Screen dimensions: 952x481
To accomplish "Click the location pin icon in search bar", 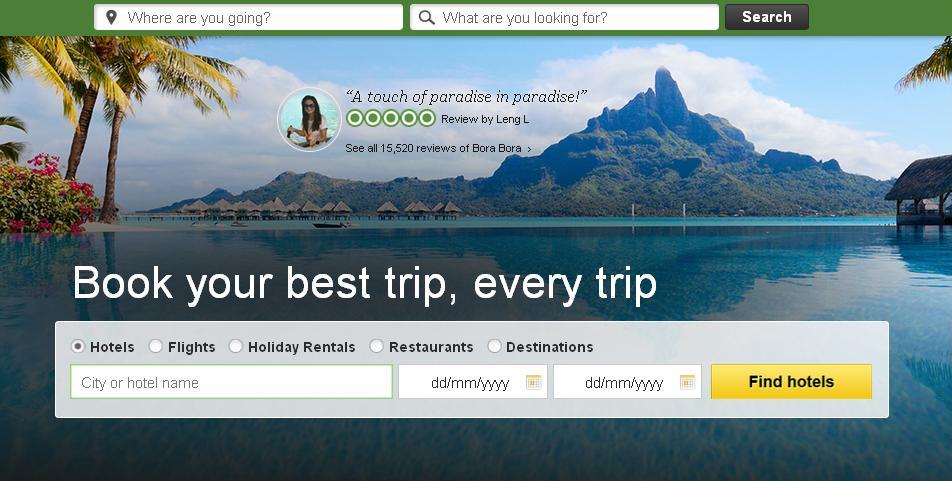I will tap(111, 18).
